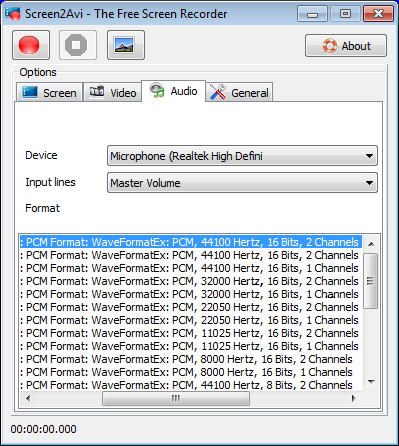Select the General tab with tools icon
The image size is (399, 446).
point(239,92)
